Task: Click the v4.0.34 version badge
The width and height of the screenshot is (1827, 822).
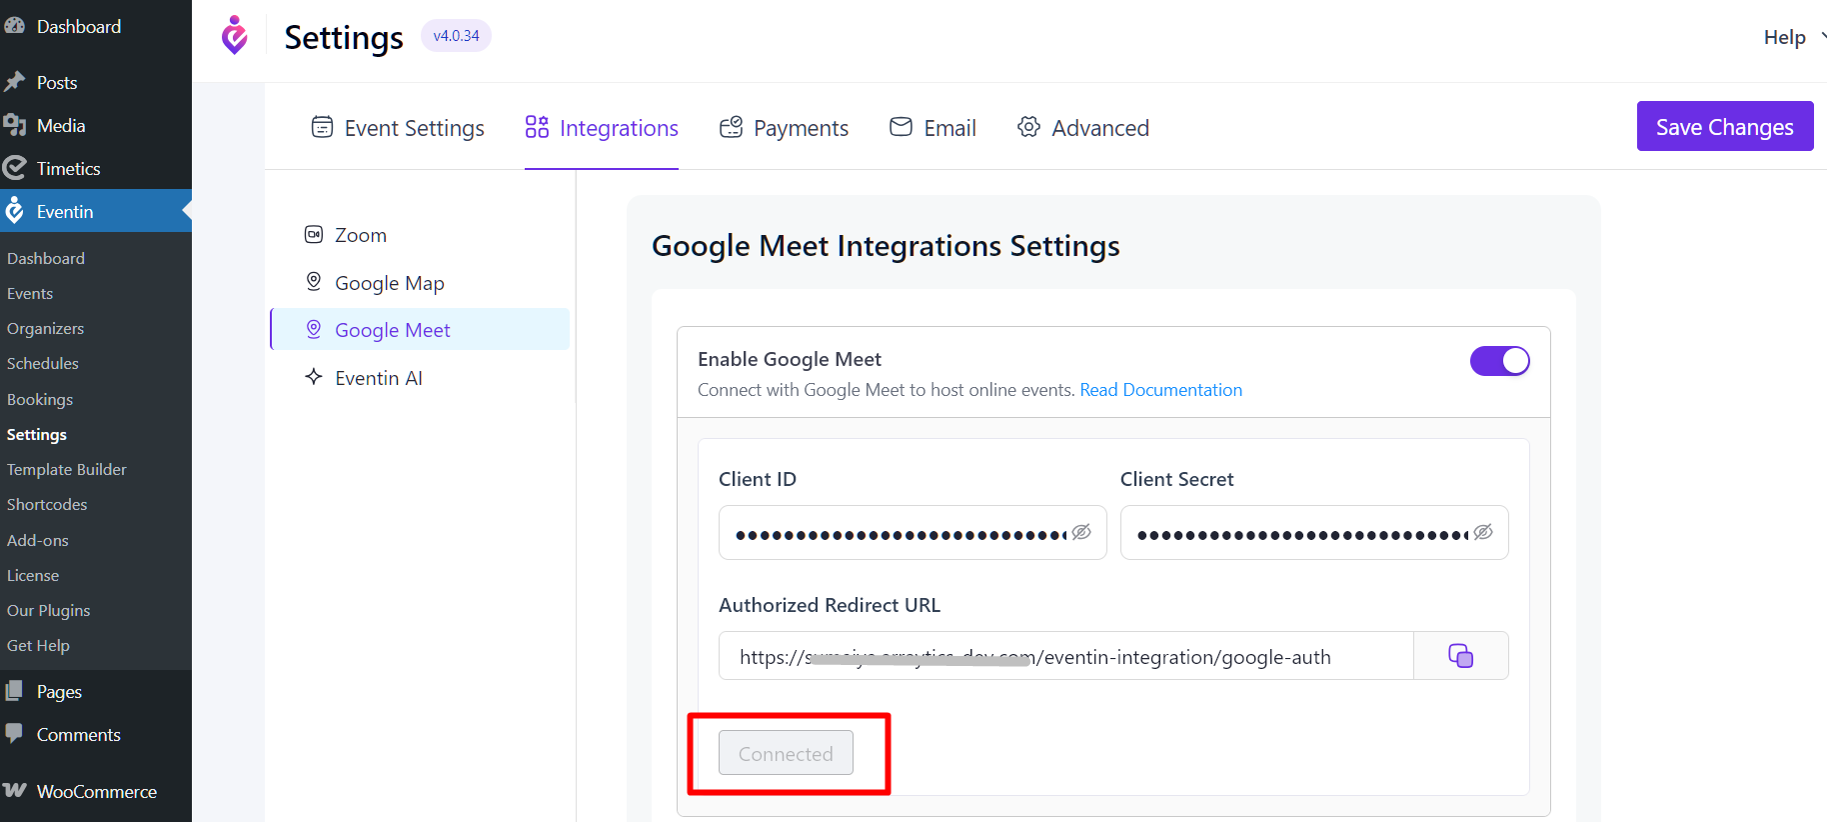Action: (x=456, y=35)
